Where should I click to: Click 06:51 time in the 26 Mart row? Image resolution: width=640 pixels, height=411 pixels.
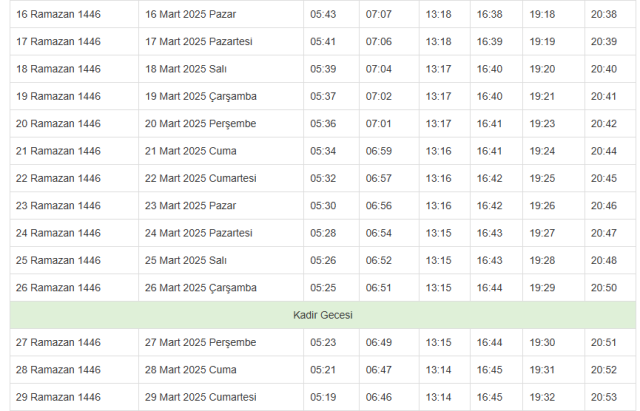coord(378,288)
